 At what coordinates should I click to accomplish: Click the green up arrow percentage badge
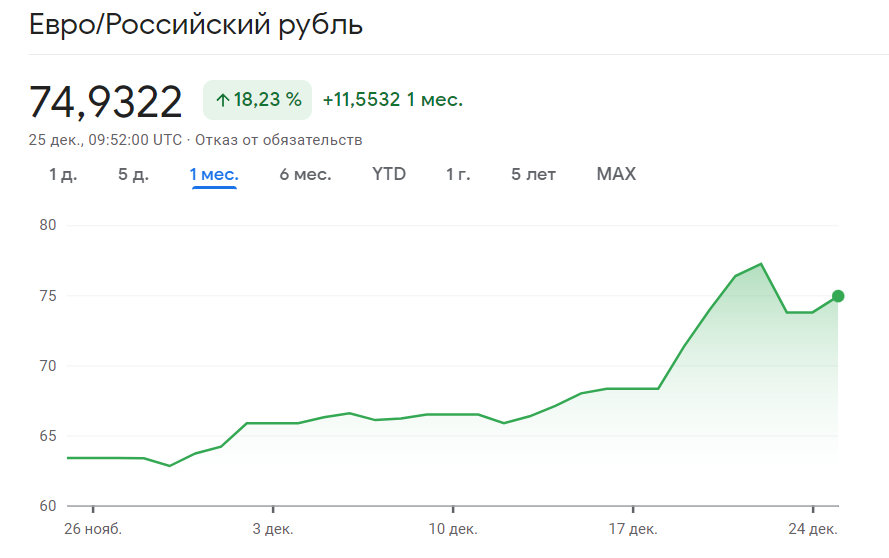click(x=258, y=100)
